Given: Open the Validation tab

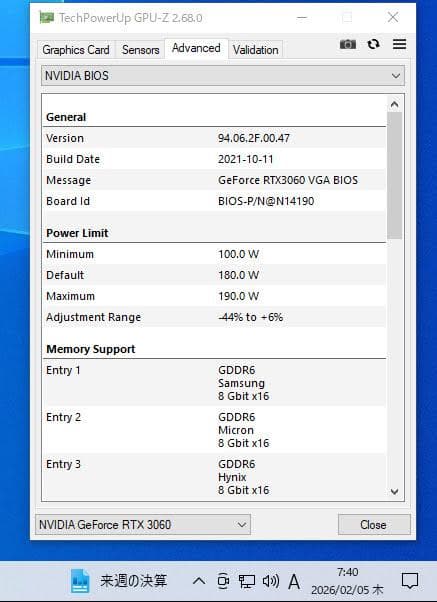Looking at the screenshot, I should (x=256, y=50).
